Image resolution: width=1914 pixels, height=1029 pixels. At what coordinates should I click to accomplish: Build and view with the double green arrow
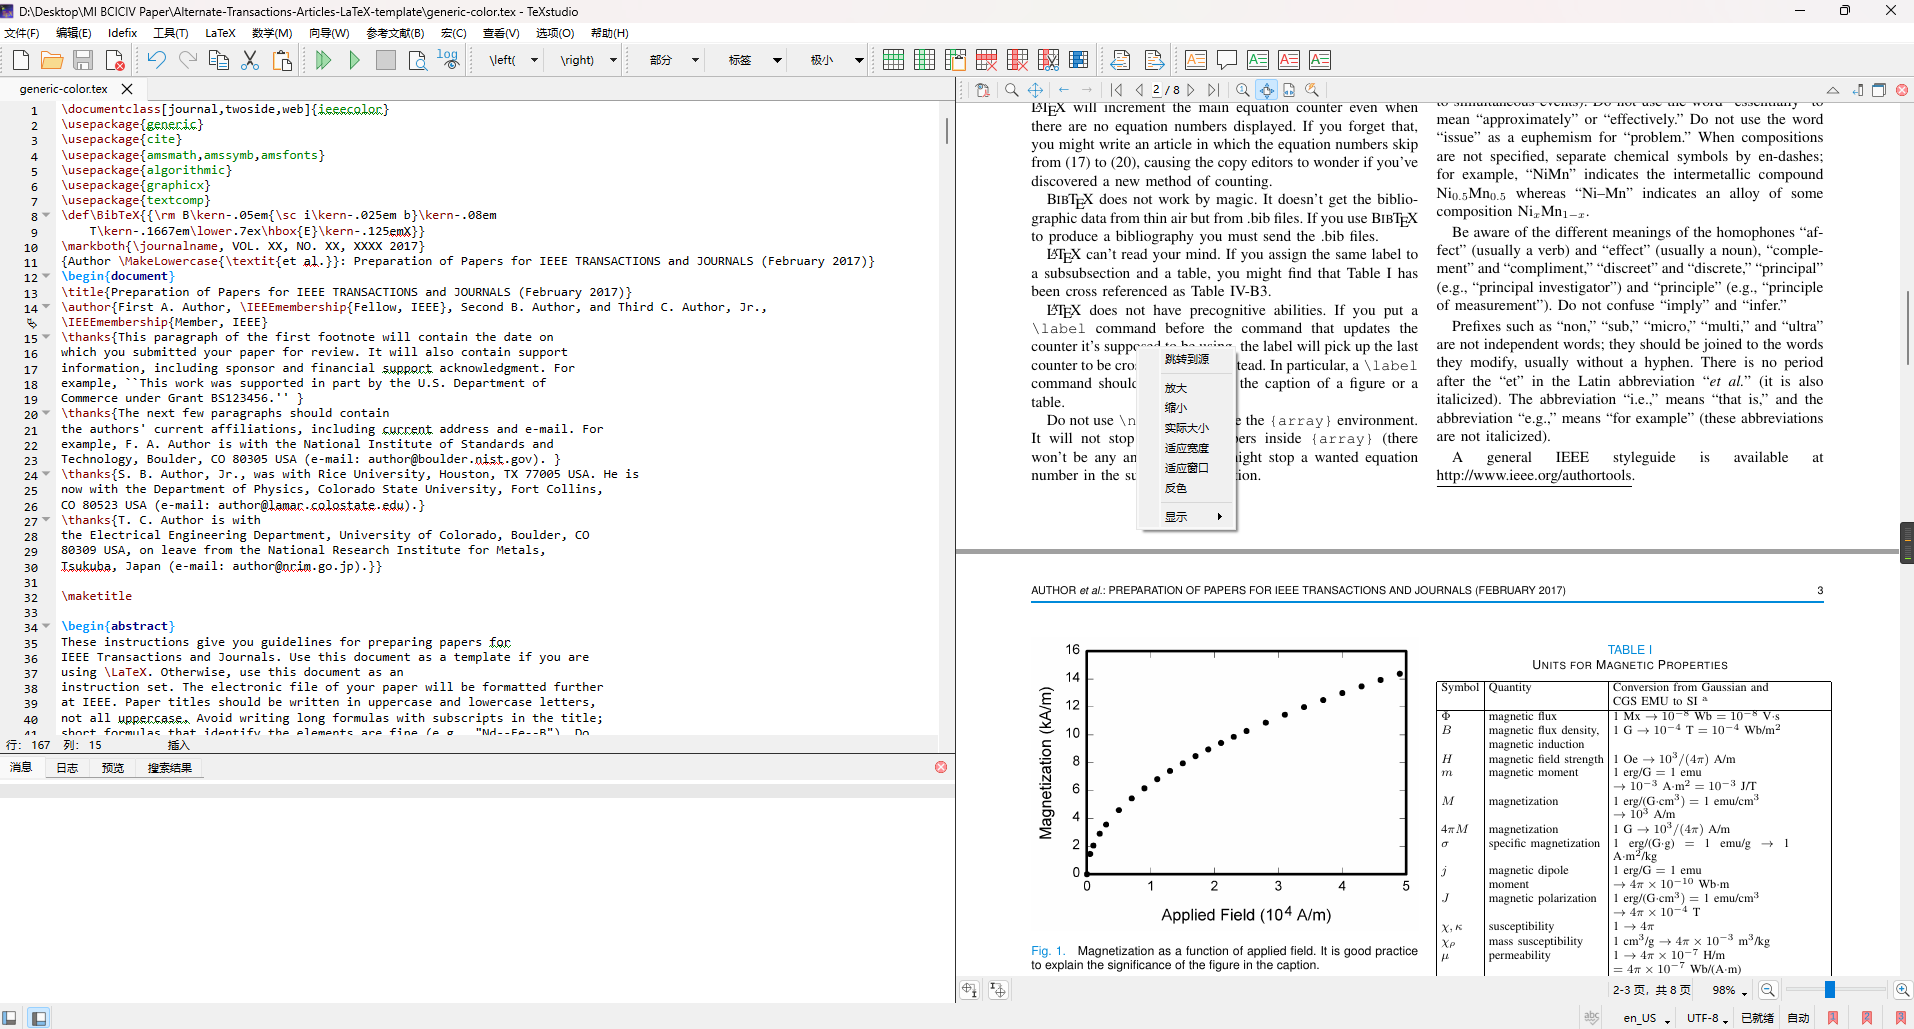[323, 60]
